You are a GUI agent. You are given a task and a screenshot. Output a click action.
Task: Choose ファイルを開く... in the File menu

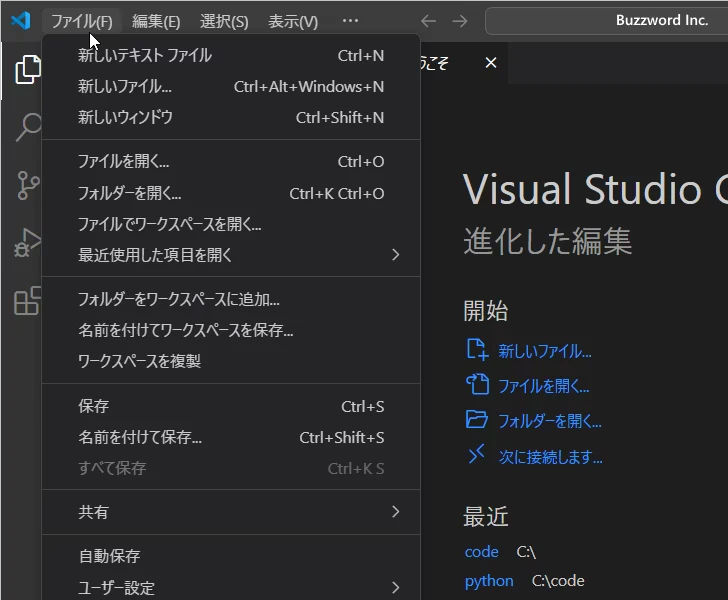click(231, 161)
